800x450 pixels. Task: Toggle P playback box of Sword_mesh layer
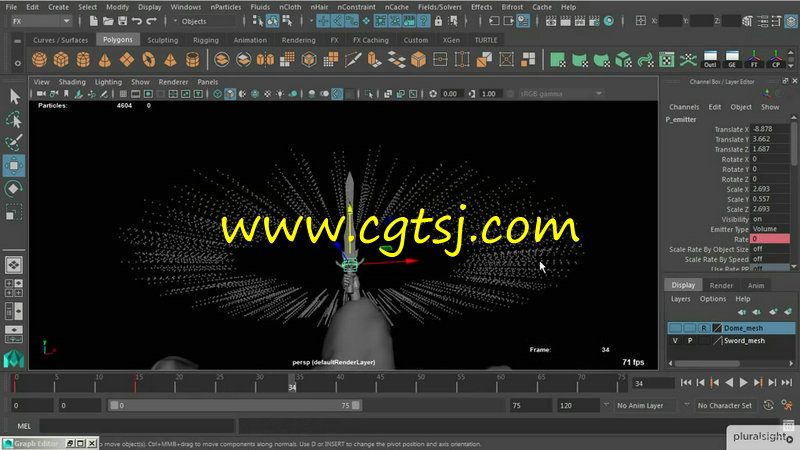(690, 340)
